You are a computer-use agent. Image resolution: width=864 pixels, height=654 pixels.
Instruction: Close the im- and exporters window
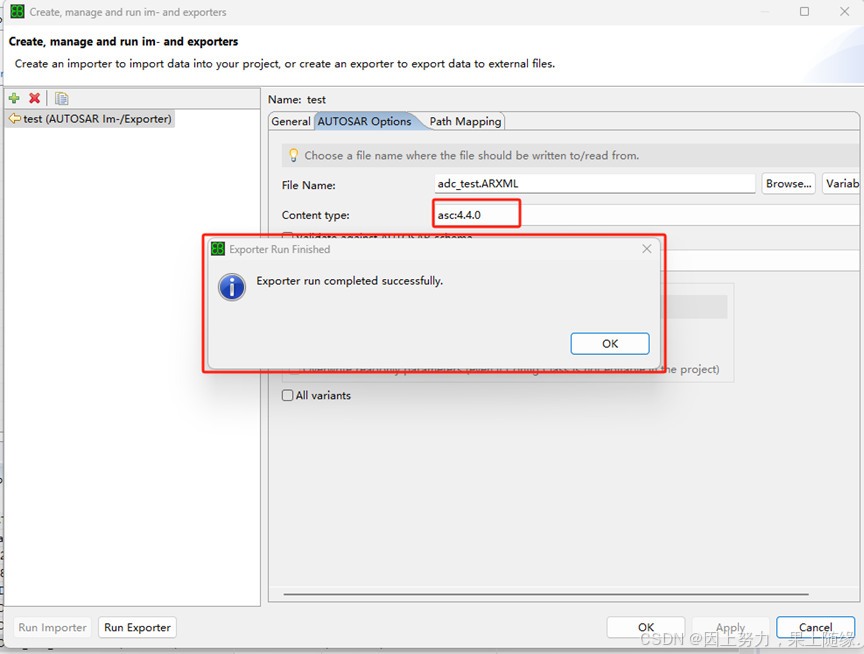[x=845, y=12]
